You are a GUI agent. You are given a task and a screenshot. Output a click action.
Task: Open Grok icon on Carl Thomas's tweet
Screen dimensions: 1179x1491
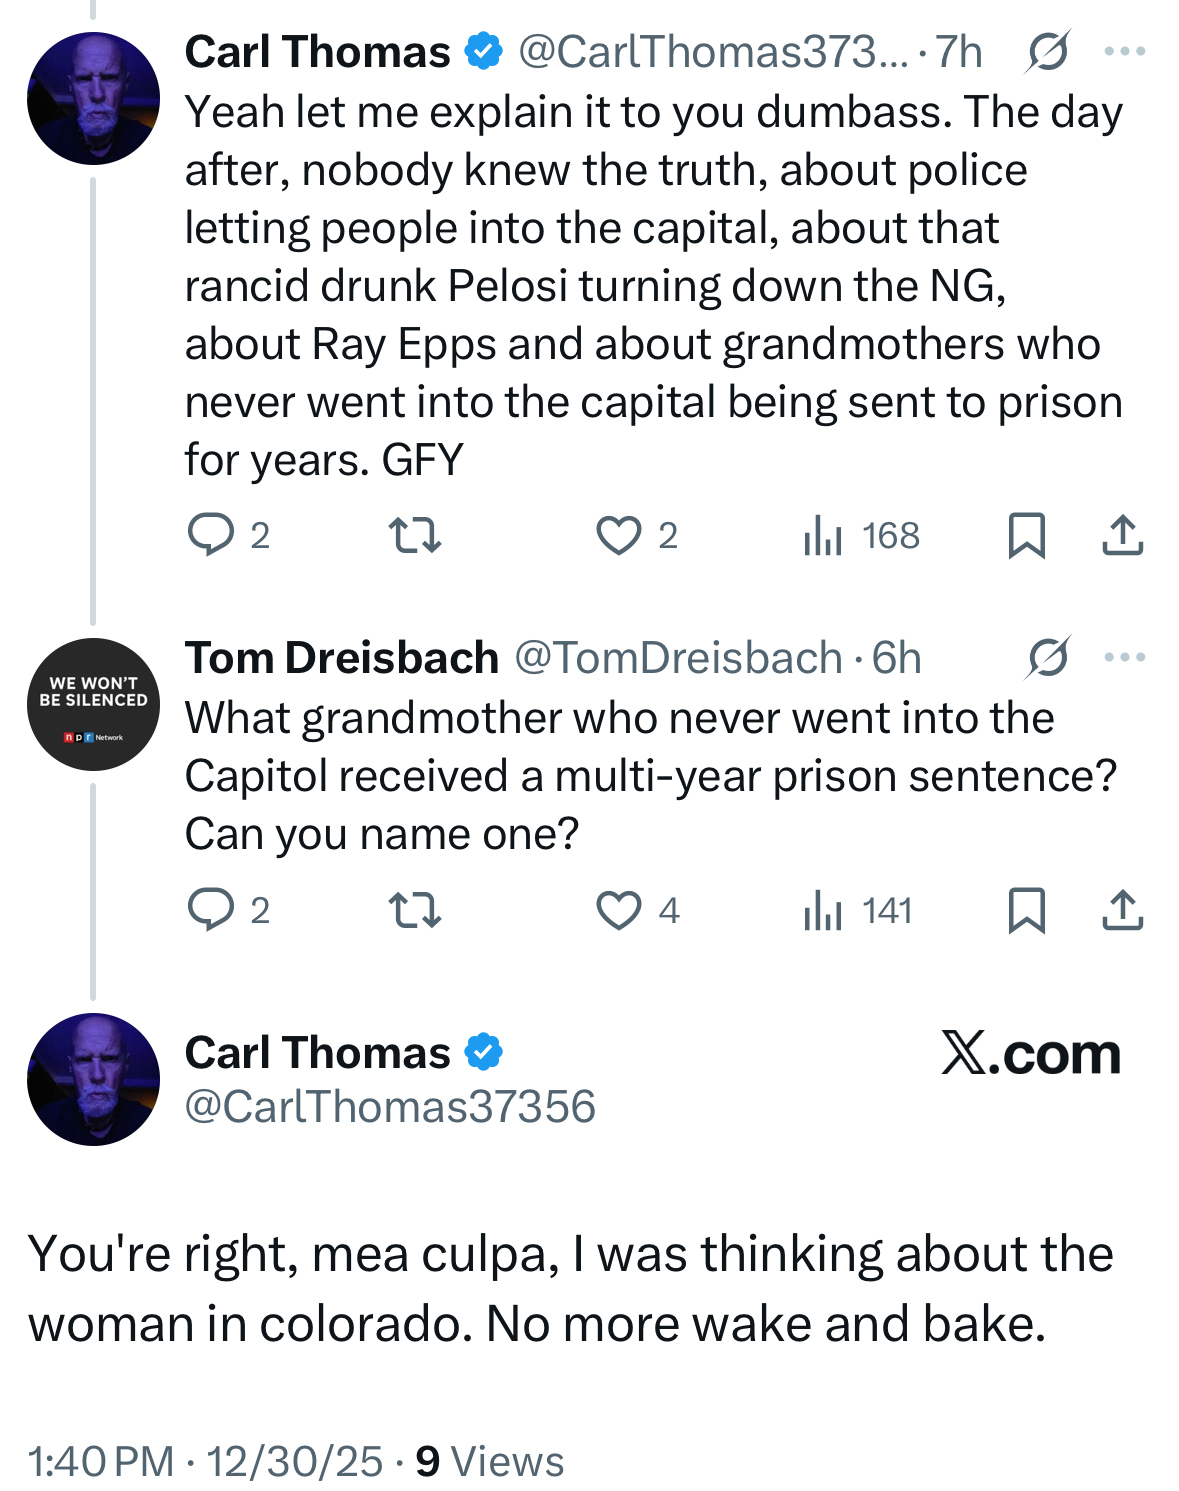coord(1047,52)
